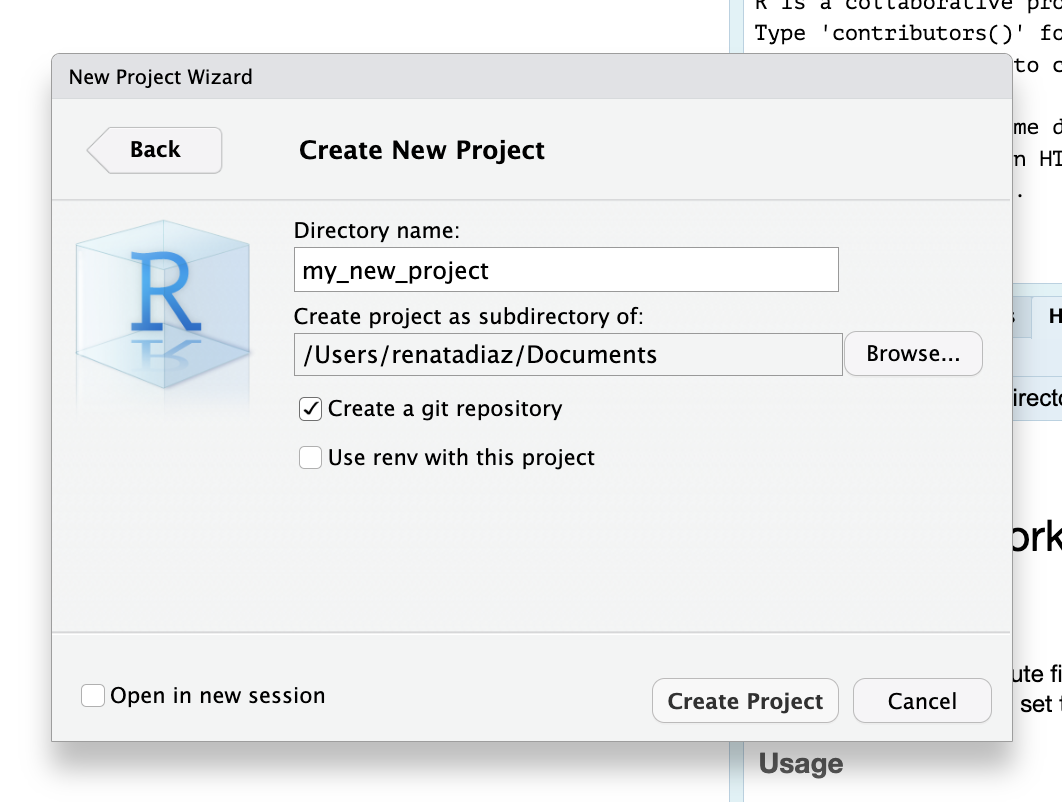The height and width of the screenshot is (802, 1062).
Task: Click the Usage heading in the Help pane
Action: tap(801, 764)
